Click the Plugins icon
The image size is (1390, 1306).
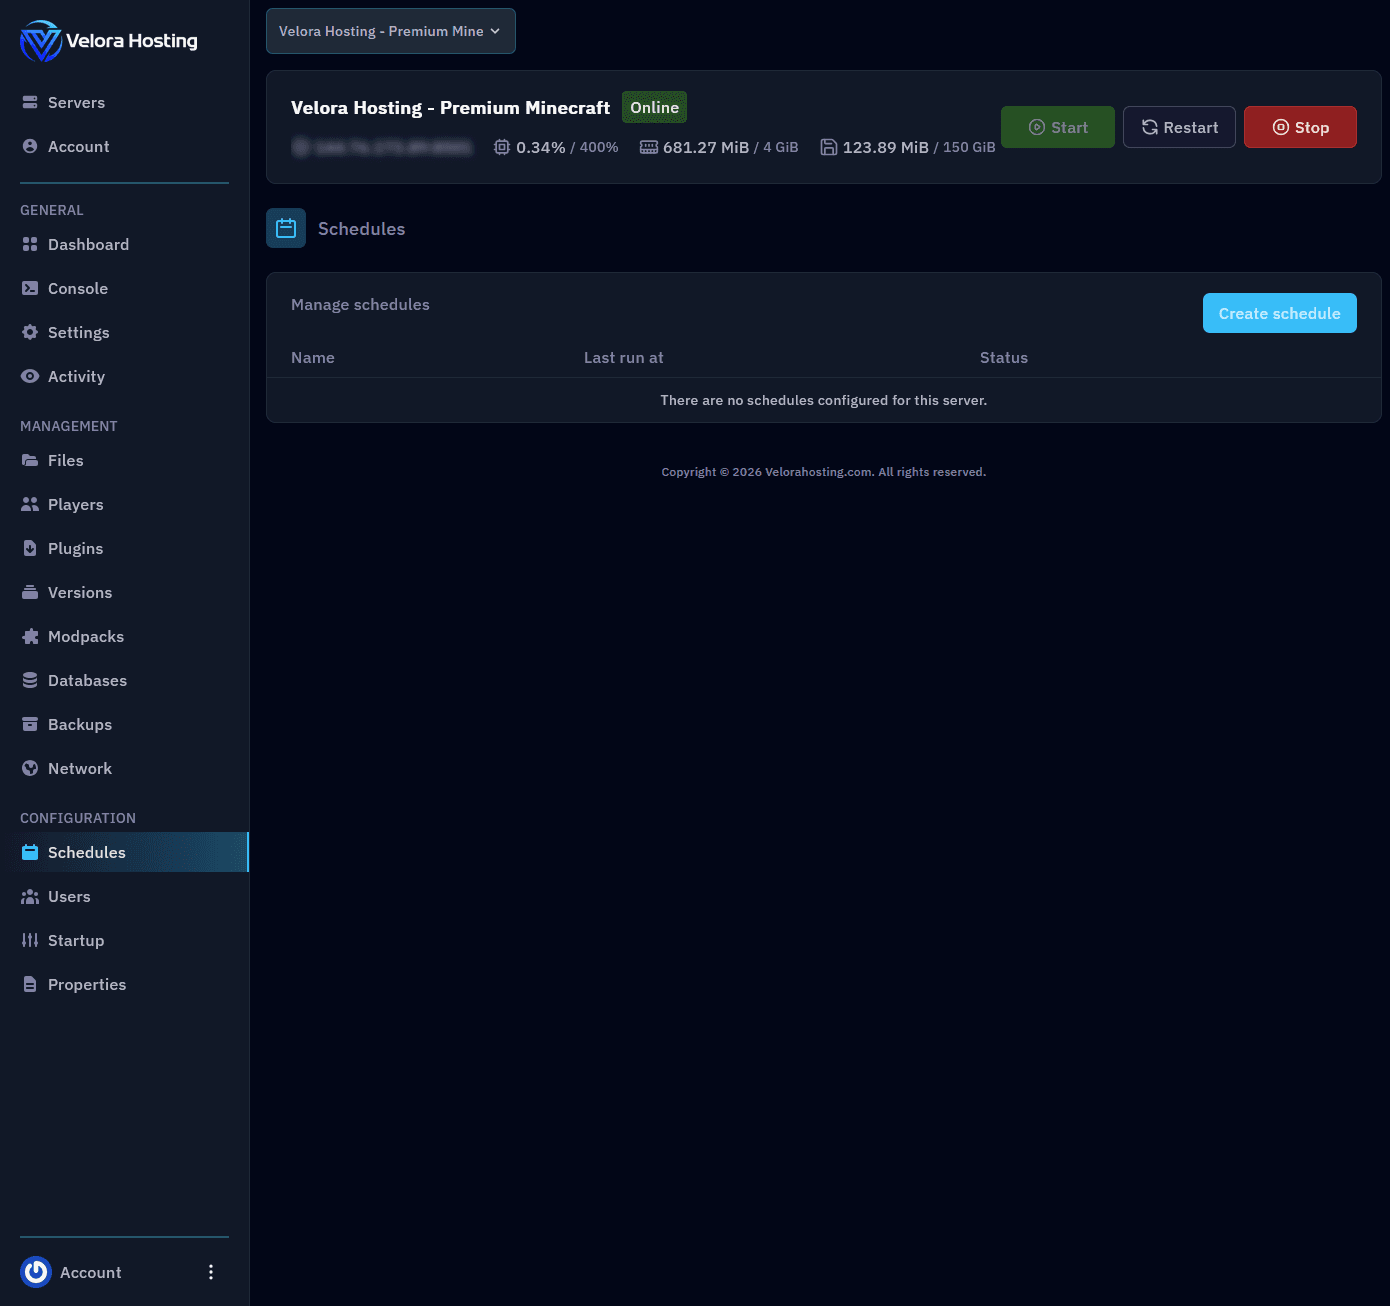[x=30, y=548]
